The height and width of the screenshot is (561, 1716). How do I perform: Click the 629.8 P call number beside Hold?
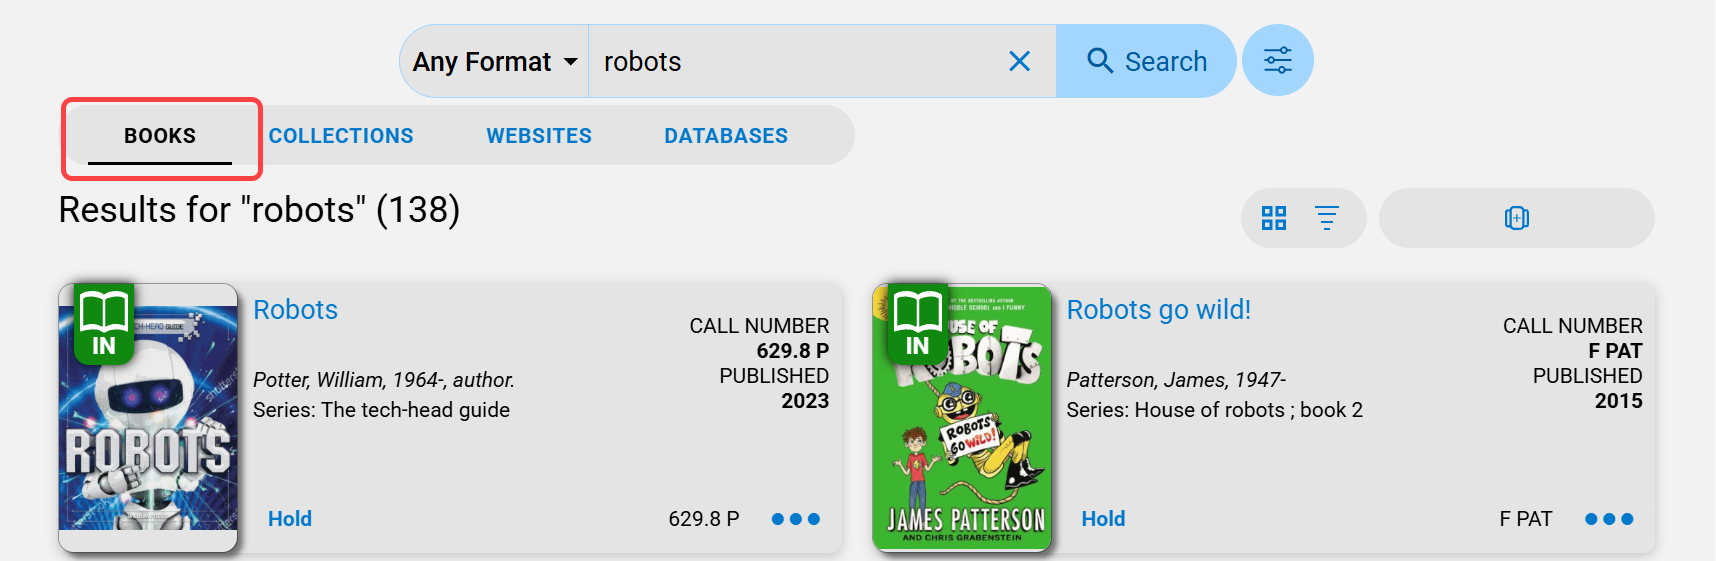(x=704, y=519)
